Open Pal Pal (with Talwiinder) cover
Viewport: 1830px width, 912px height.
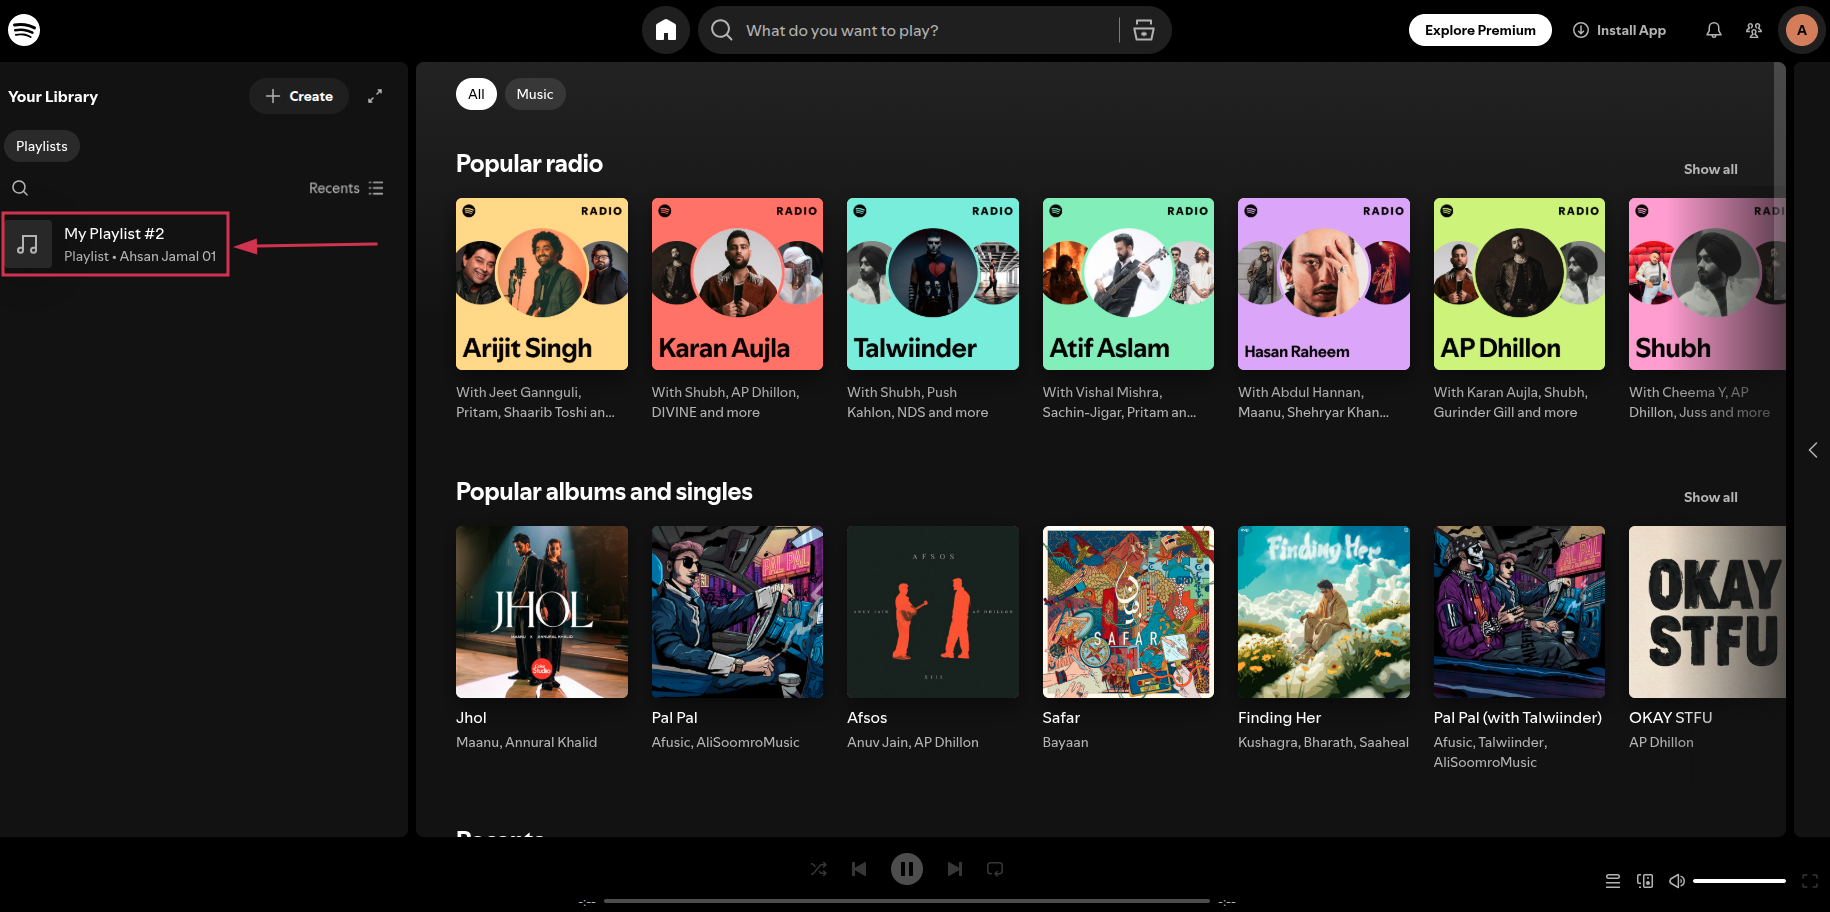tap(1519, 612)
